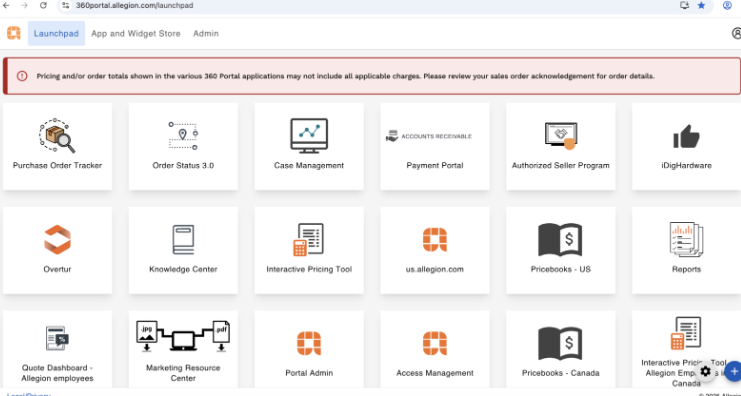The height and width of the screenshot is (396, 741).
Task: Click the Access Management label text
Action: point(435,373)
